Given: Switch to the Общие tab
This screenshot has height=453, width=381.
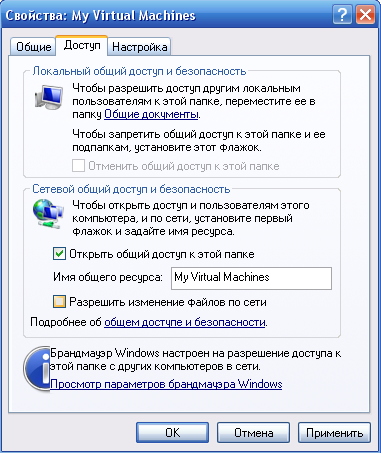Looking at the screenshot, I should click(x=34, y=47).
